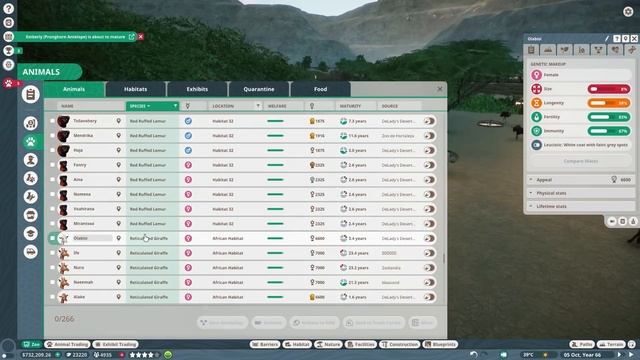Viewport: 640px width, 360px height.
Task: Expand the Lifetime stats section
Action: [x=580, y=207]
